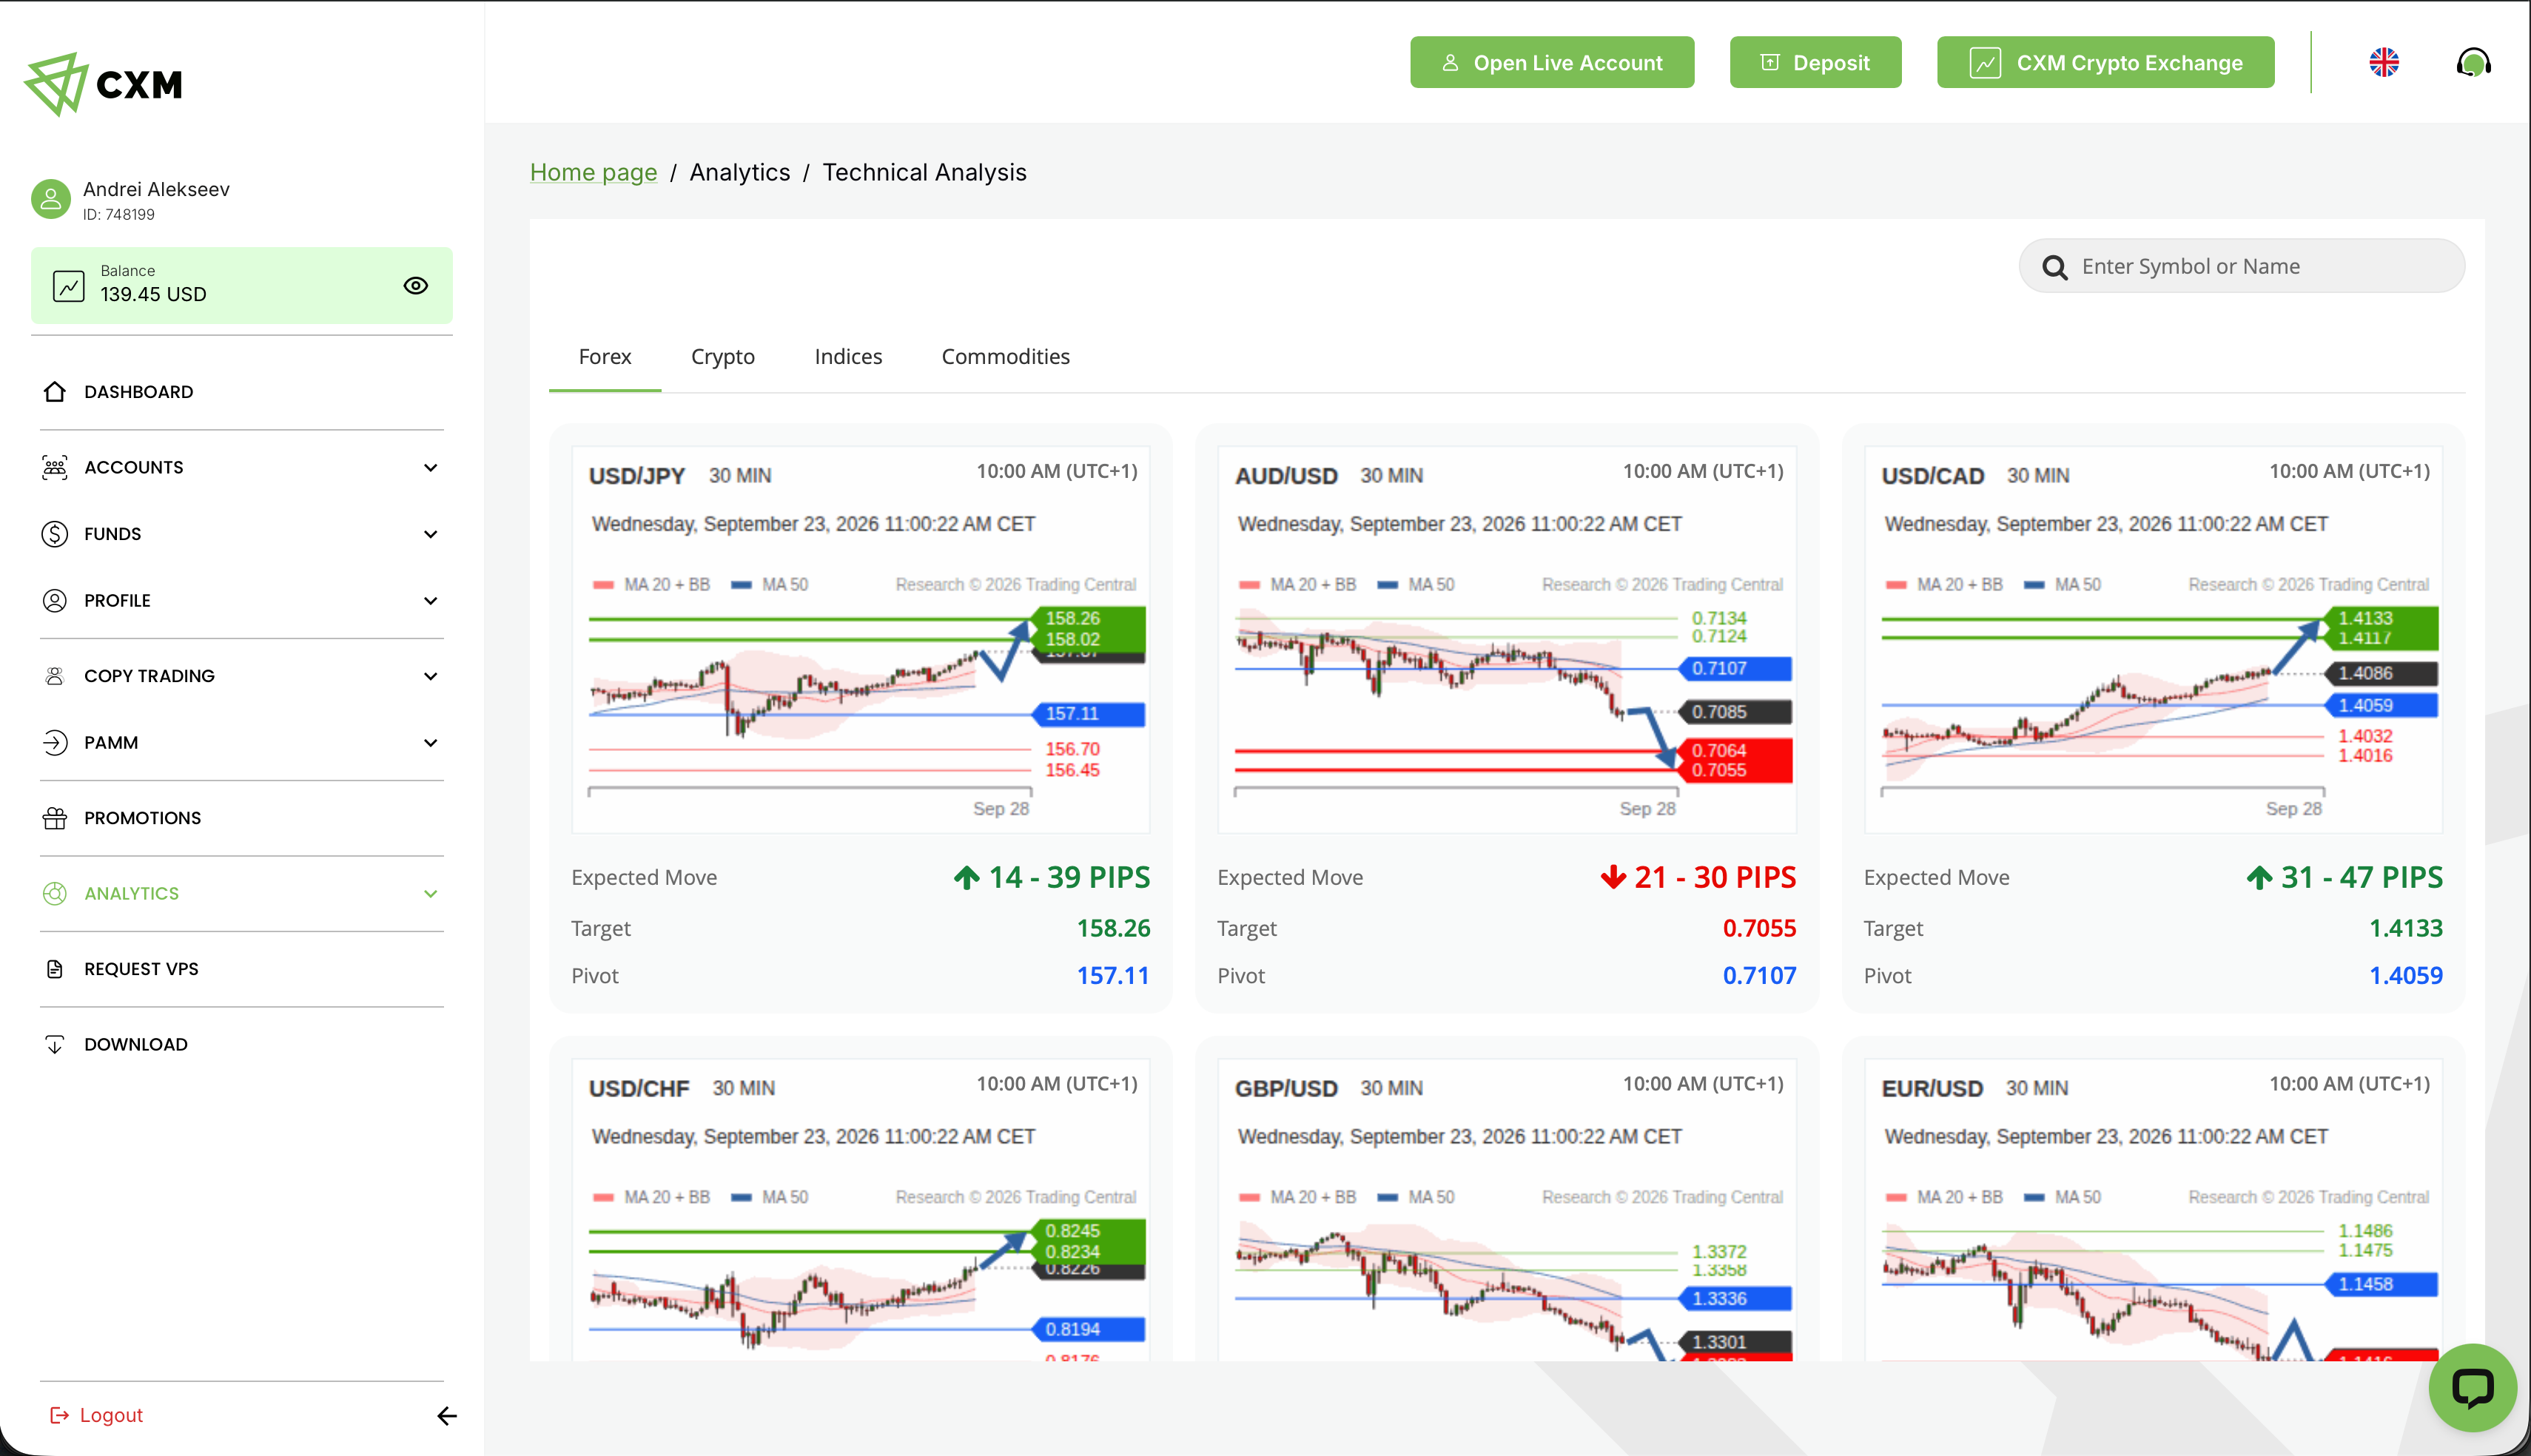Open the language flag selector
Viewport: 2531px width, 1456px height.
tap(2384, 63)
